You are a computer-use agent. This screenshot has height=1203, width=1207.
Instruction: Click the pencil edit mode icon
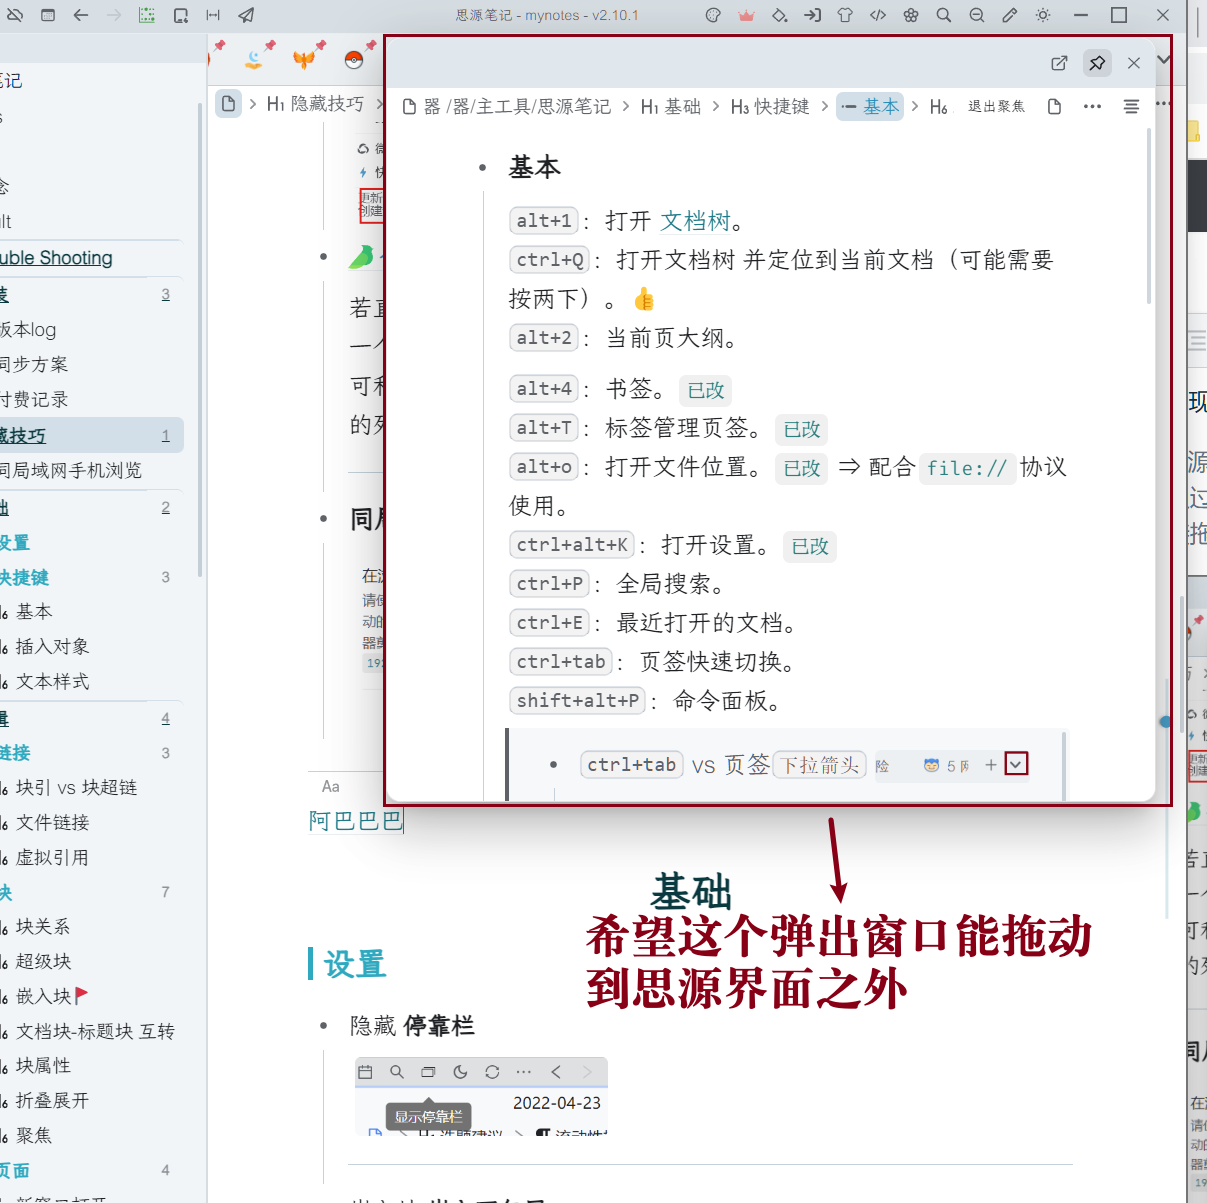click(1010, 15)
